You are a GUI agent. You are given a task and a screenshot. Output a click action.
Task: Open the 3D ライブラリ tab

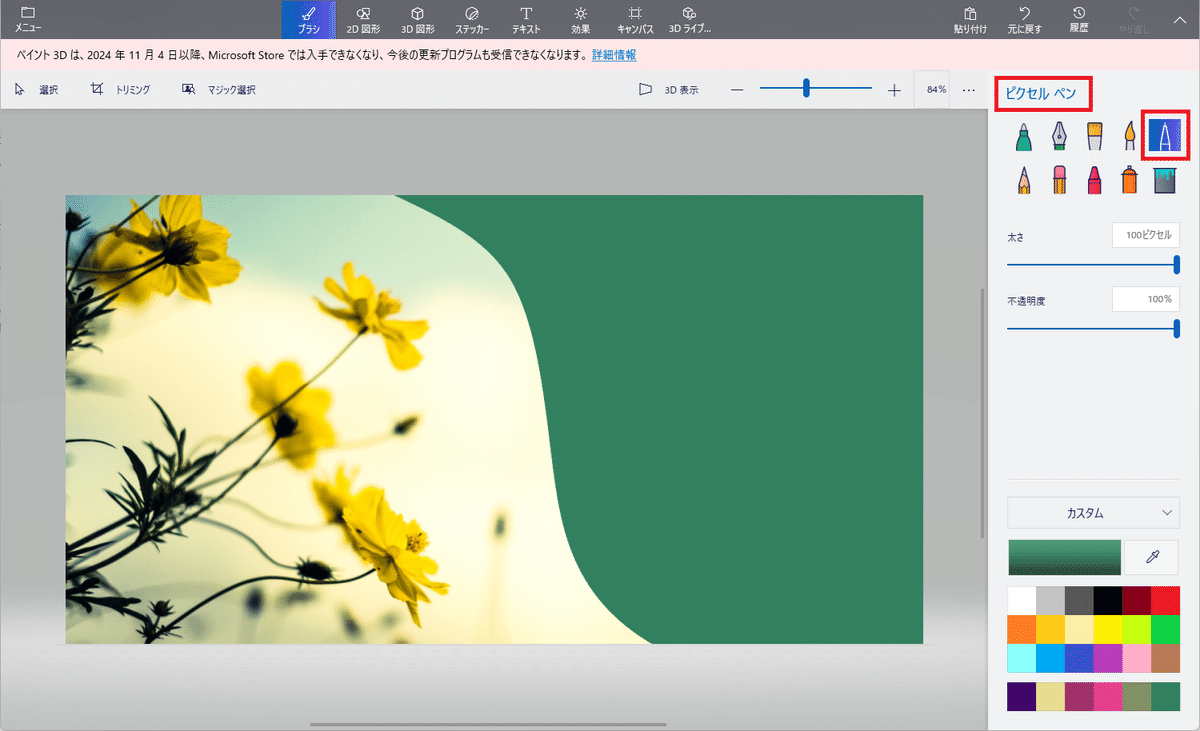[689, 19]
